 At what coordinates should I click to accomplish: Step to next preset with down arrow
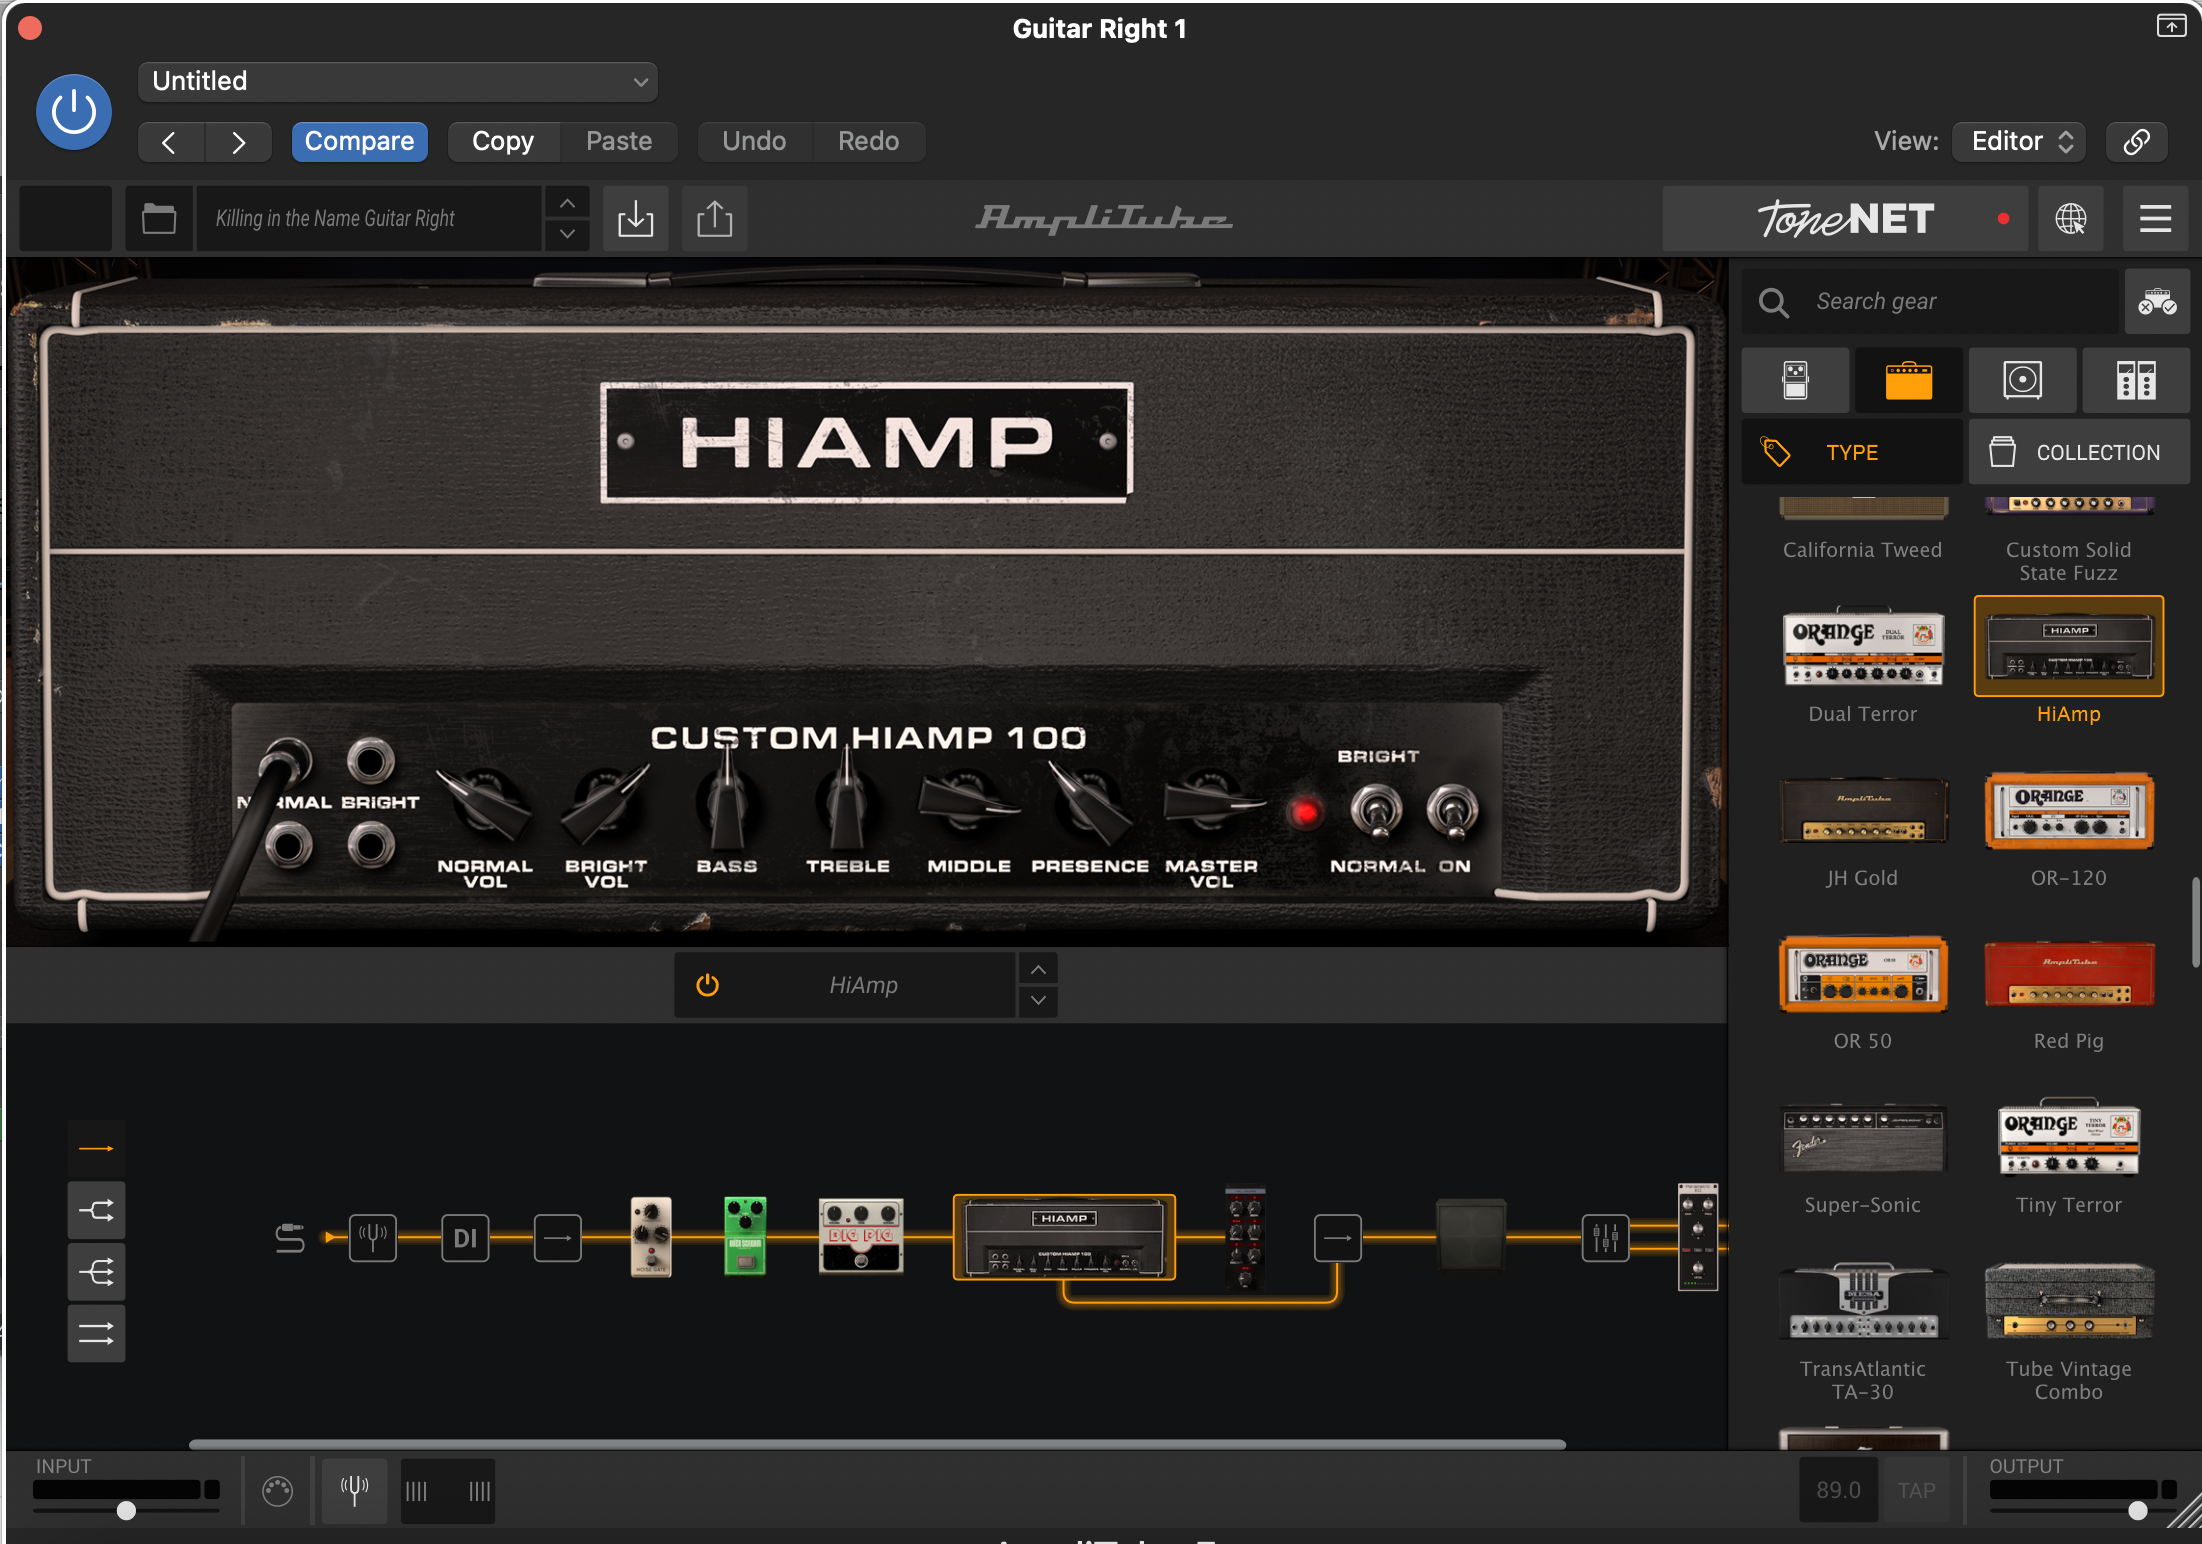point(567,234)
